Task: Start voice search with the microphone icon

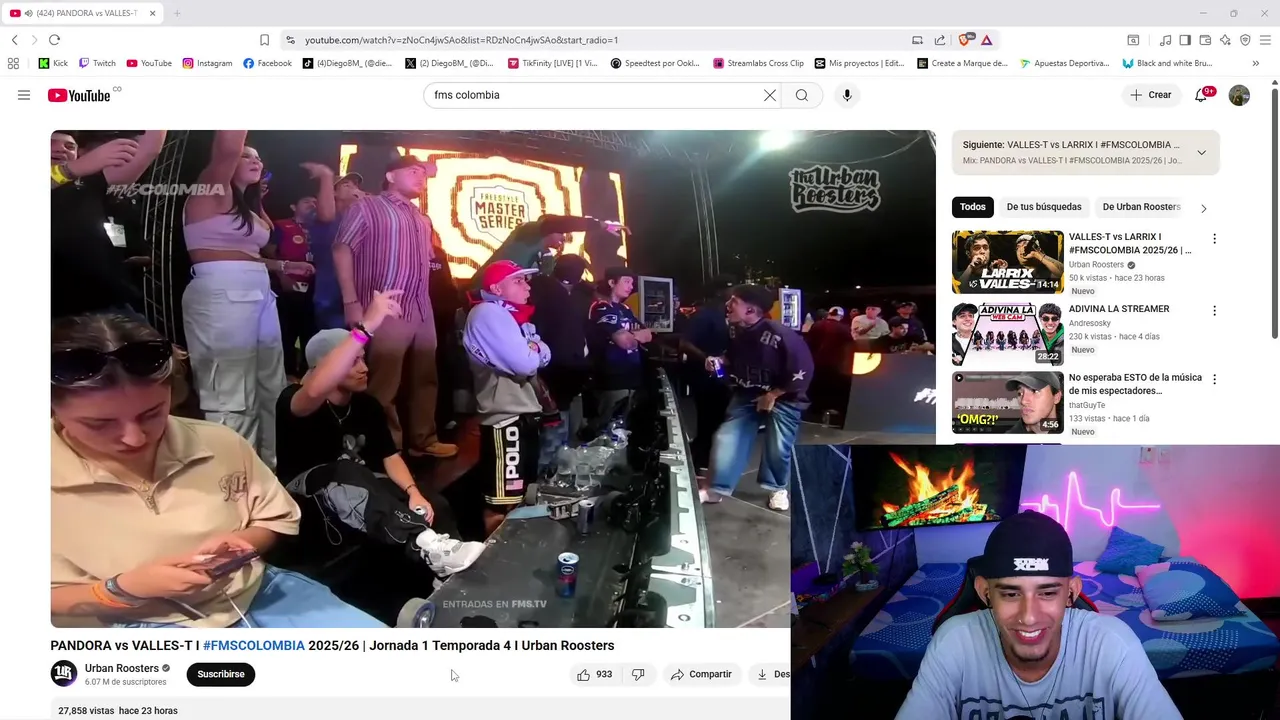Action: [x=847, y=95]
